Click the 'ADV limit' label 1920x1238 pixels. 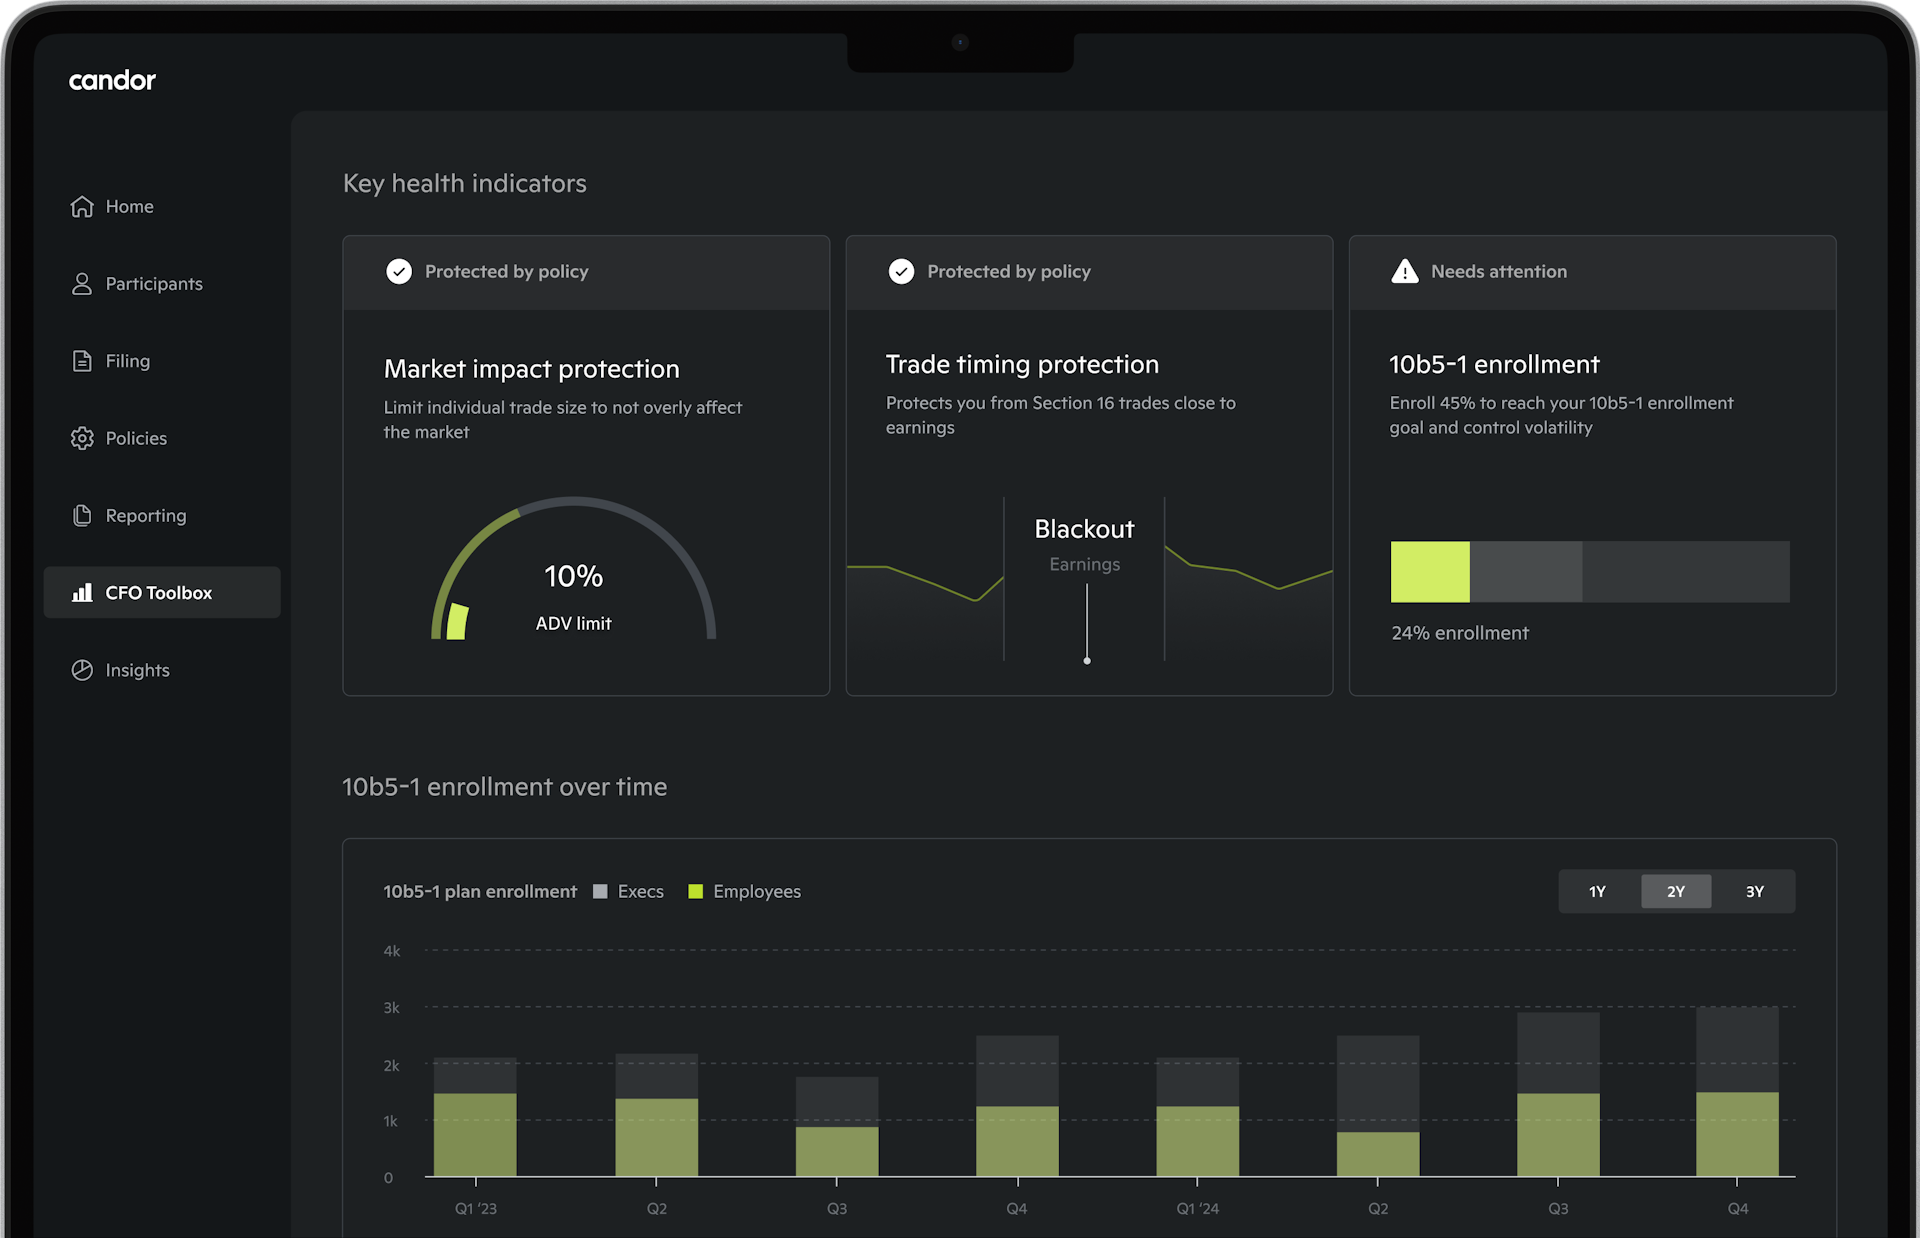[573, 623]
